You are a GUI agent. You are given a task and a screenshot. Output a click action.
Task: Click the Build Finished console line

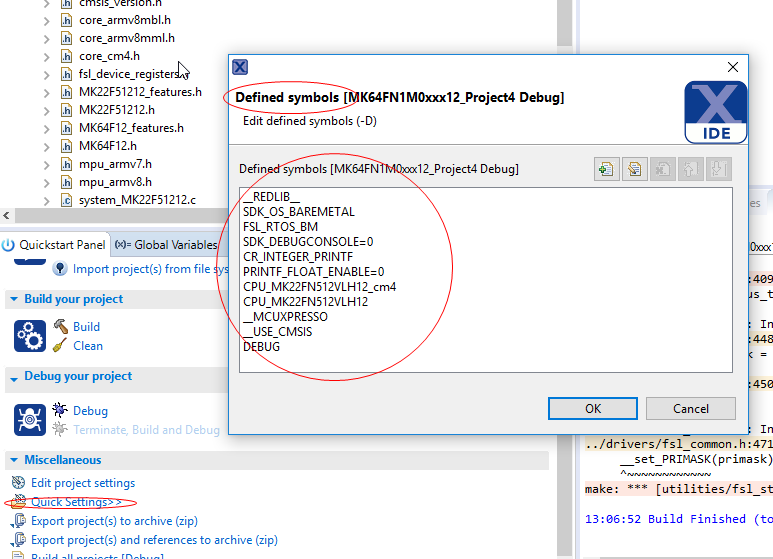(678, 519)
